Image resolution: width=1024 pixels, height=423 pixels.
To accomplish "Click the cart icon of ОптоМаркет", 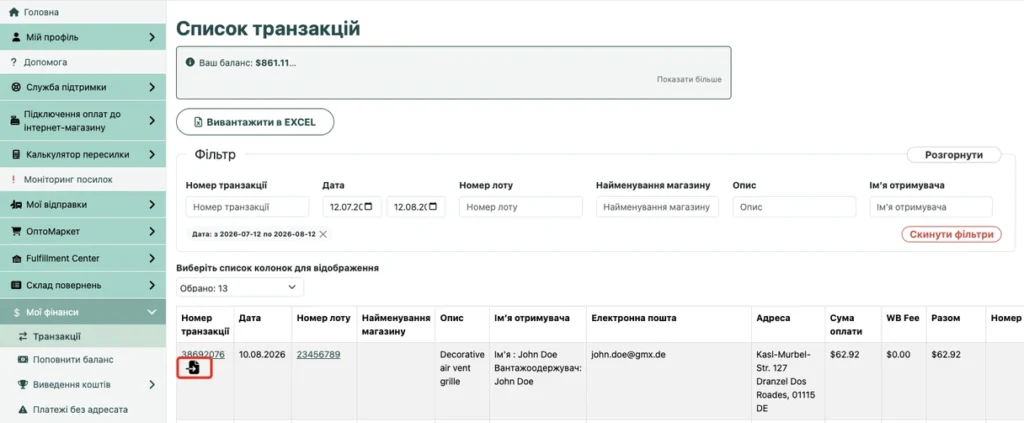I will point(16,231).
